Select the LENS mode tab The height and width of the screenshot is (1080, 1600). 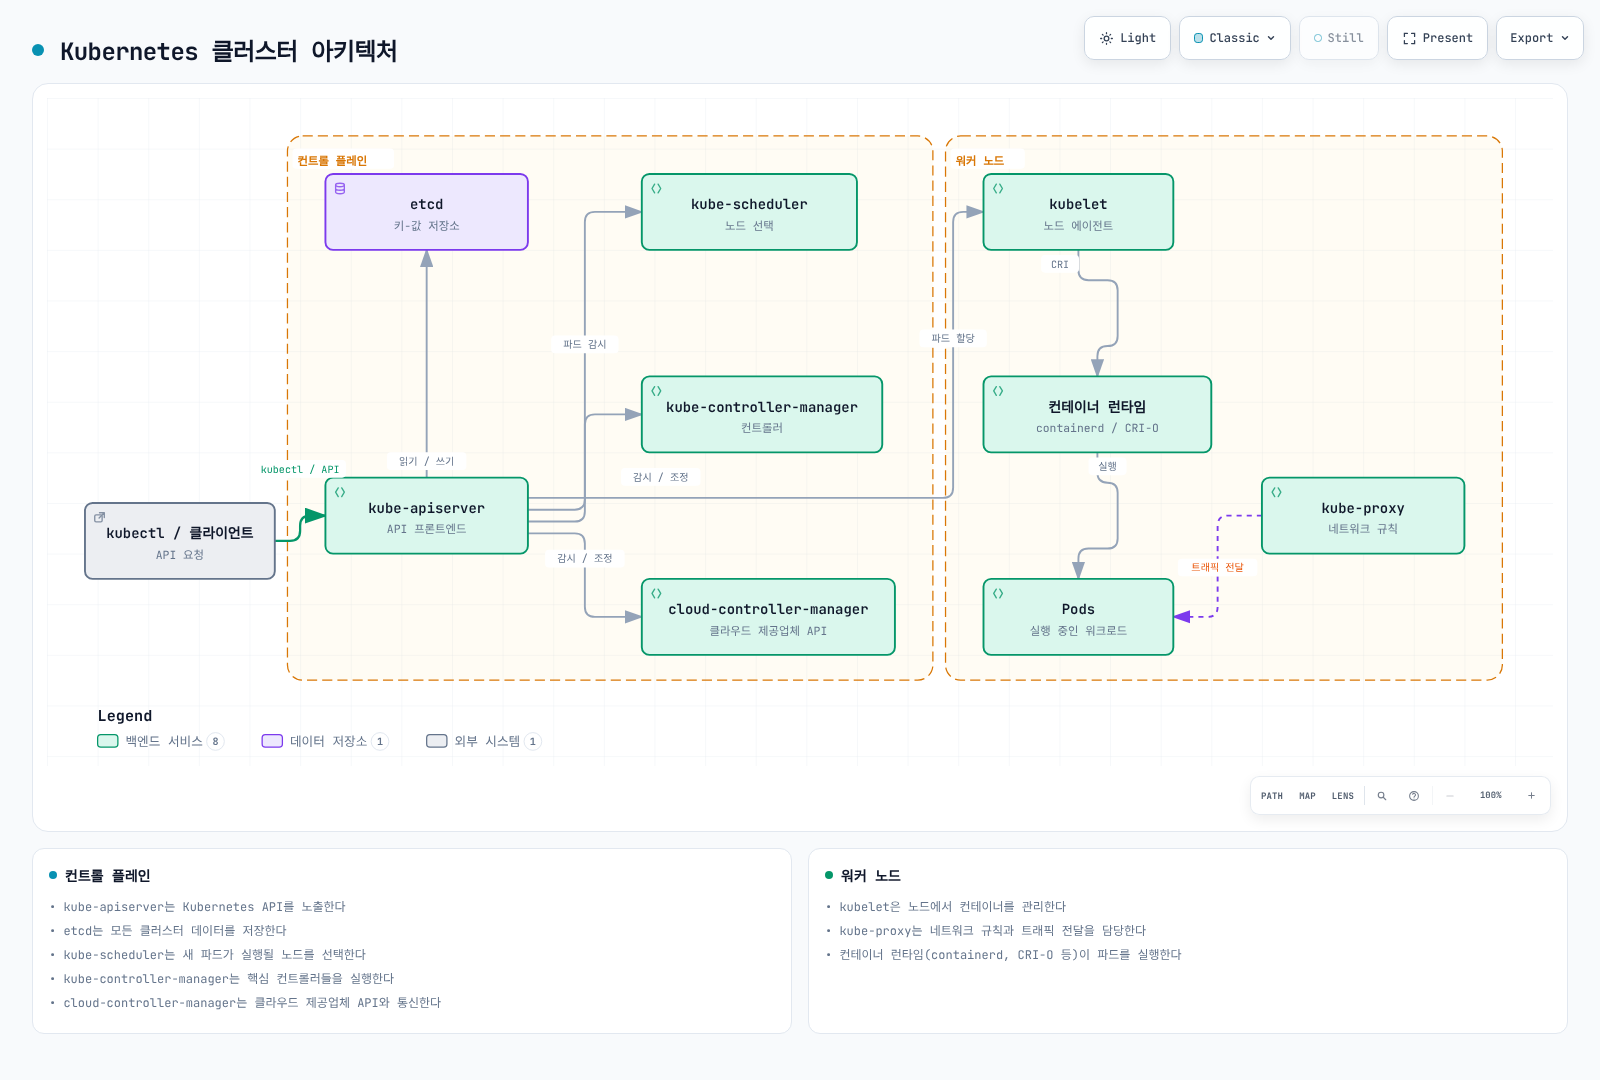(1343, 796)
